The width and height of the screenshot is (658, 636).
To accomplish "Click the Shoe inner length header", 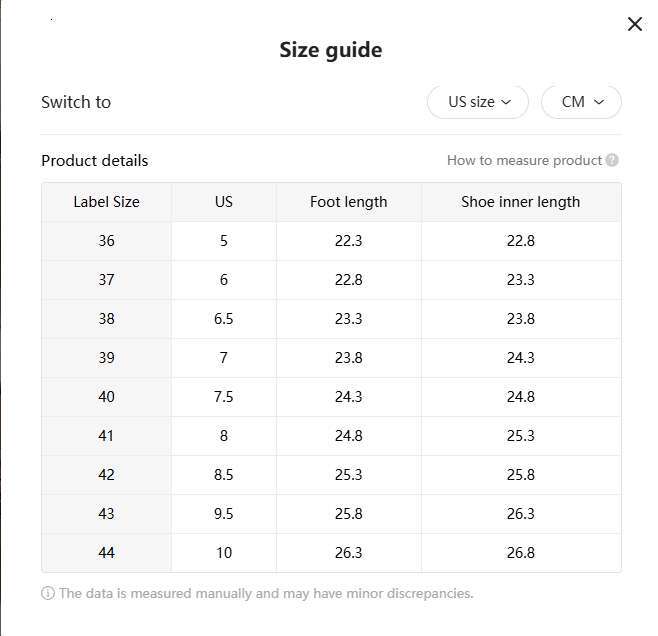I will click(520, 202).
